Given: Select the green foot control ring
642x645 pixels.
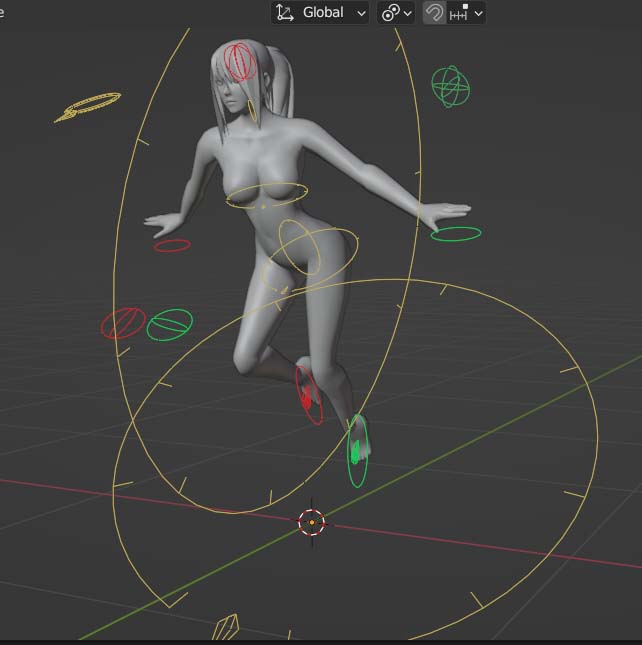Looking at the screenshot, I should click(x=357, y=451).
